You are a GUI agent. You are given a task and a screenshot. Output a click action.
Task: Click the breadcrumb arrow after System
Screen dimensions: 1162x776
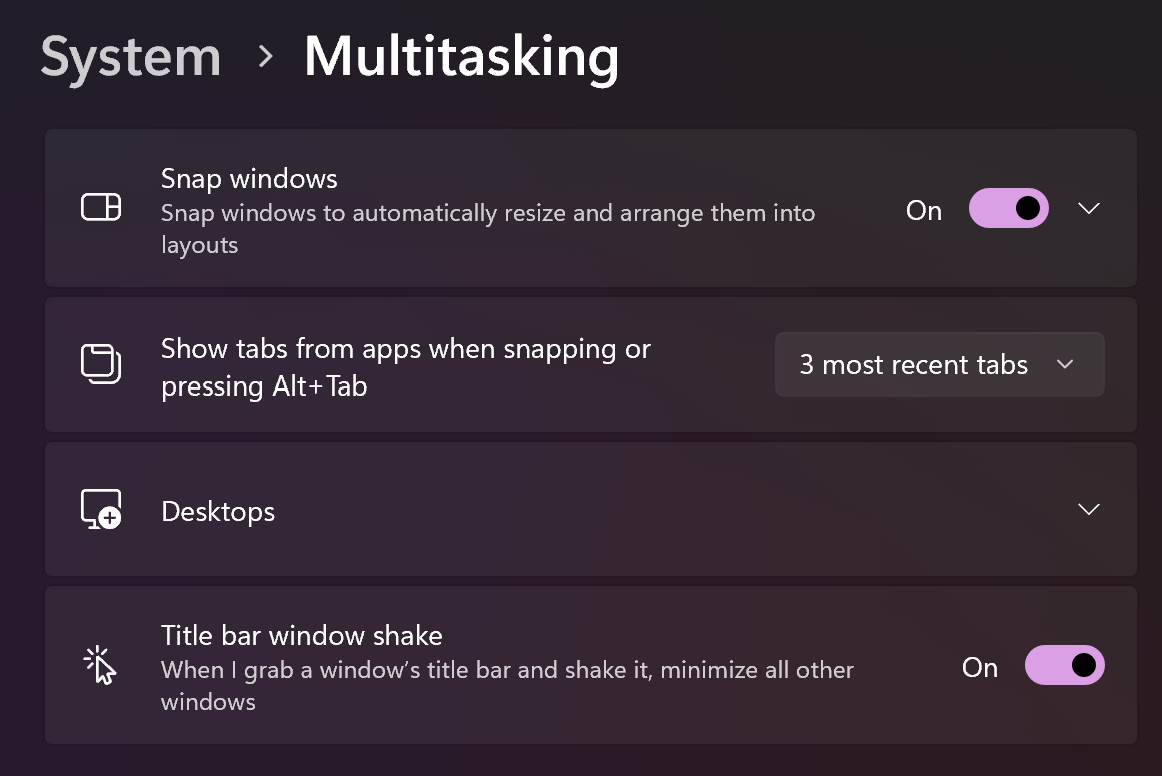(265, 56)
